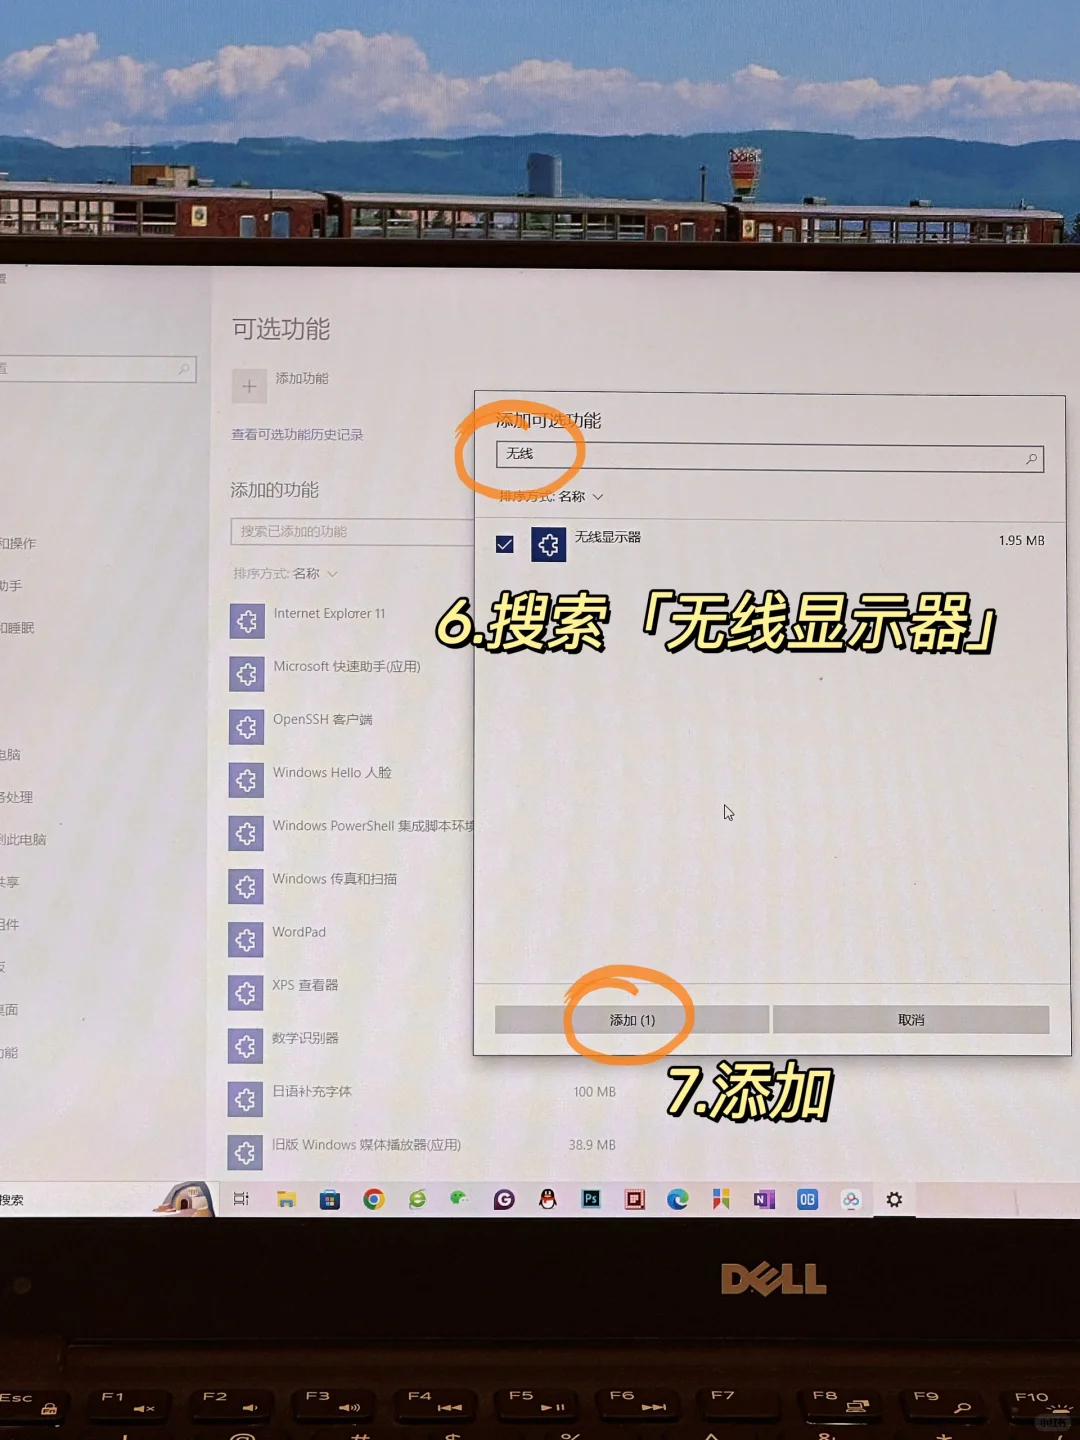Open Windows Settings via the gear icon

893,1199
